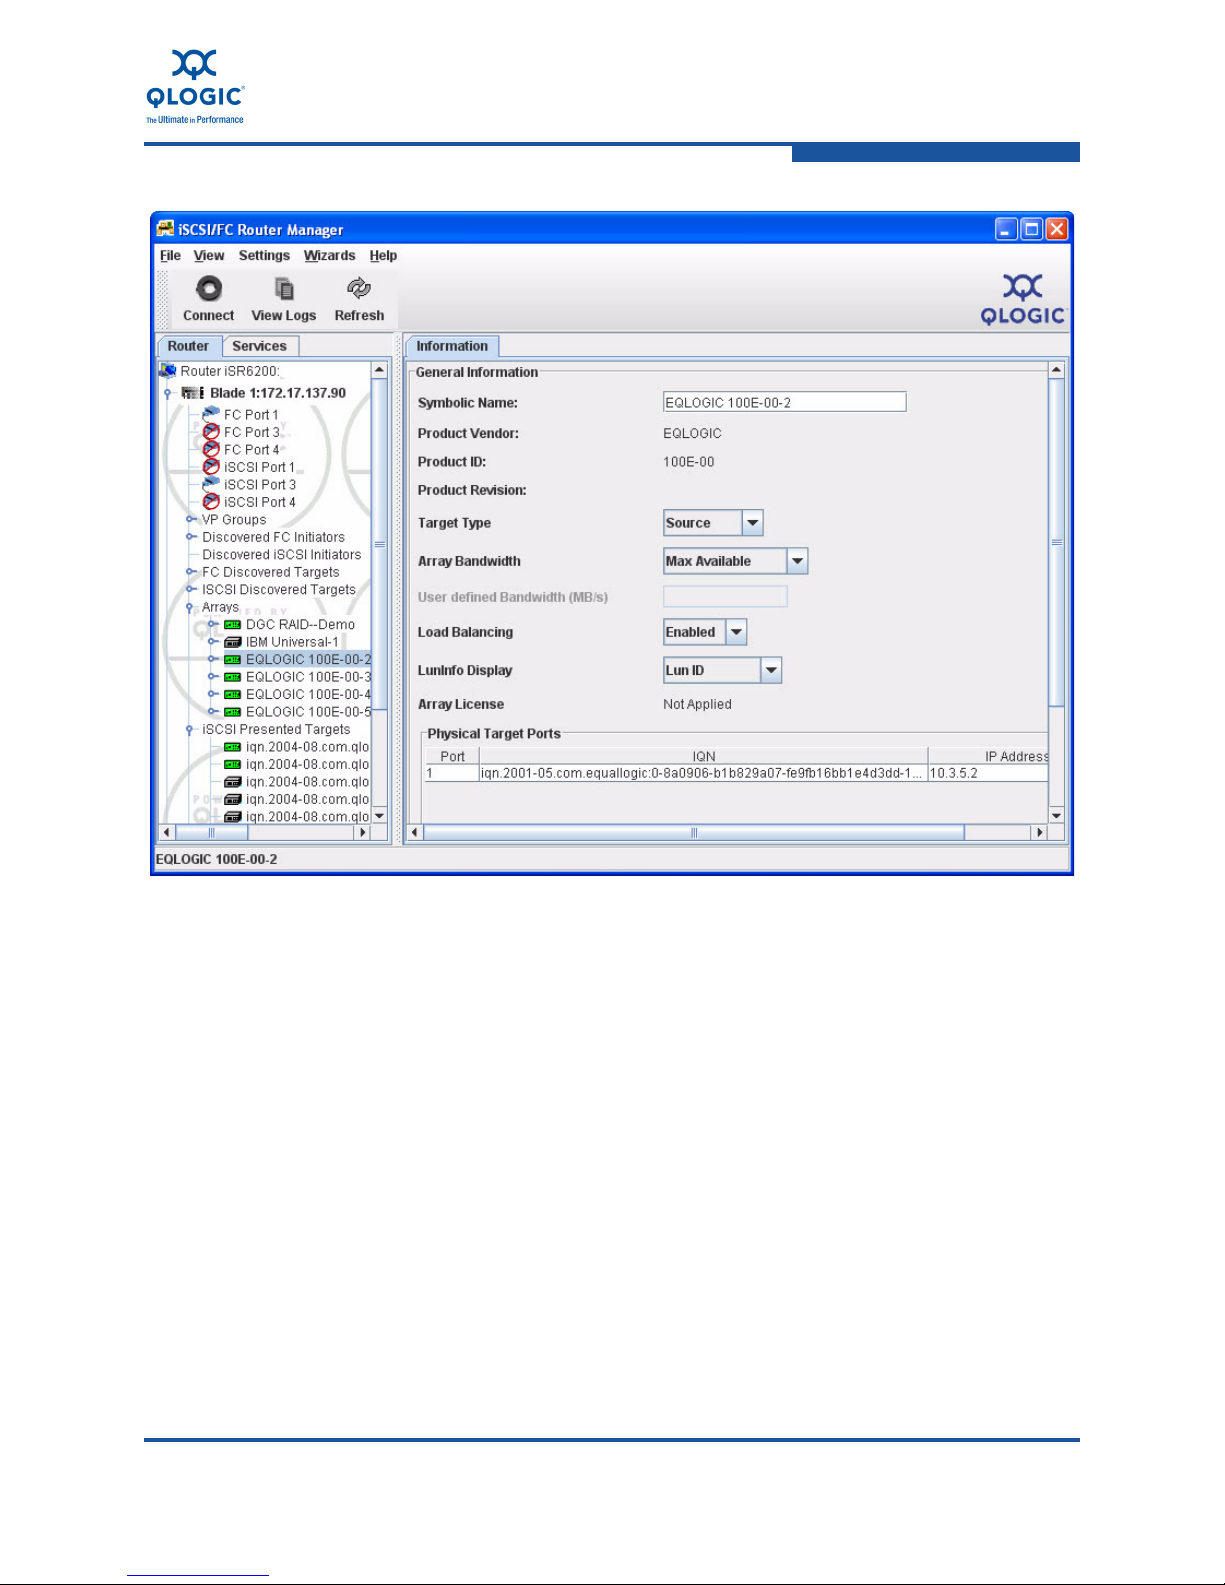Screen dimensions: 1225x1585
Task: Click the EQLOGIC 100E-00-4 array icon
Action: [233, 695]
